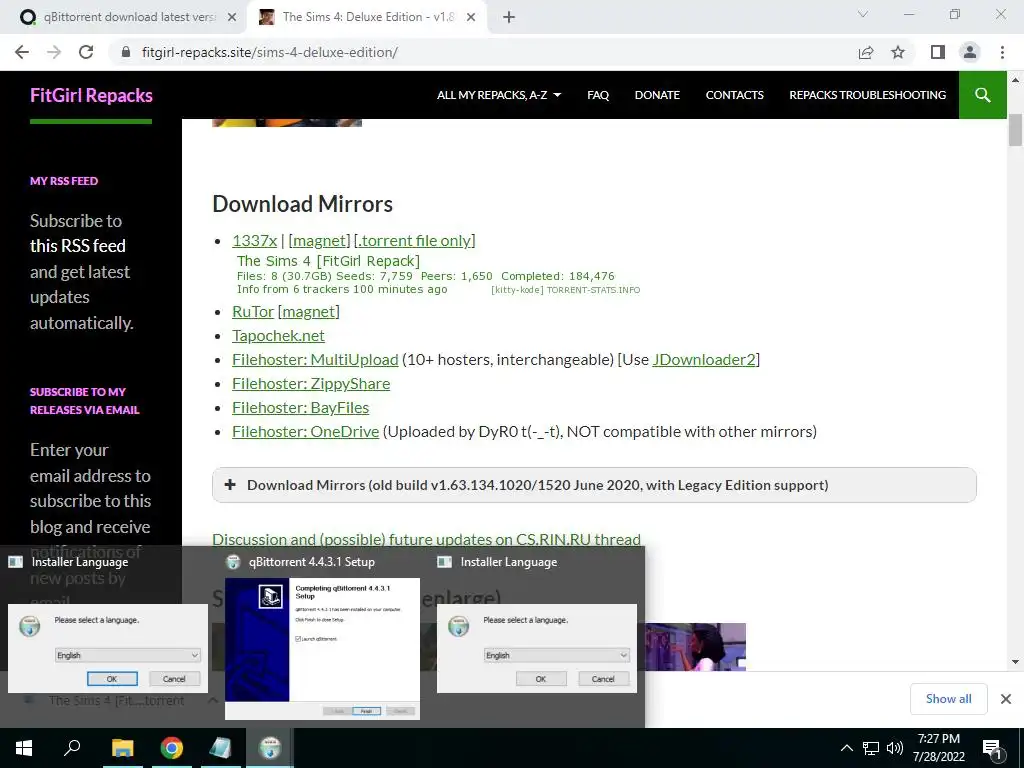Open language dropdown in left Installer Language preview
Viewport: 1024px width, 768px height.
tap(128, 655)
